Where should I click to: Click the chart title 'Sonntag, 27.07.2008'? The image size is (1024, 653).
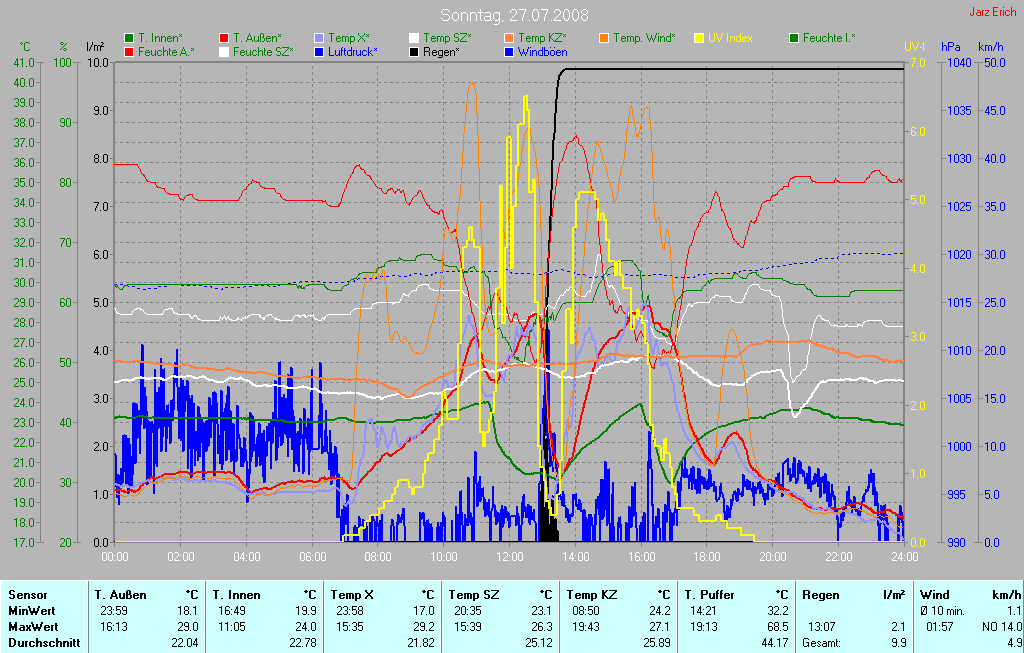click(514, 15)
